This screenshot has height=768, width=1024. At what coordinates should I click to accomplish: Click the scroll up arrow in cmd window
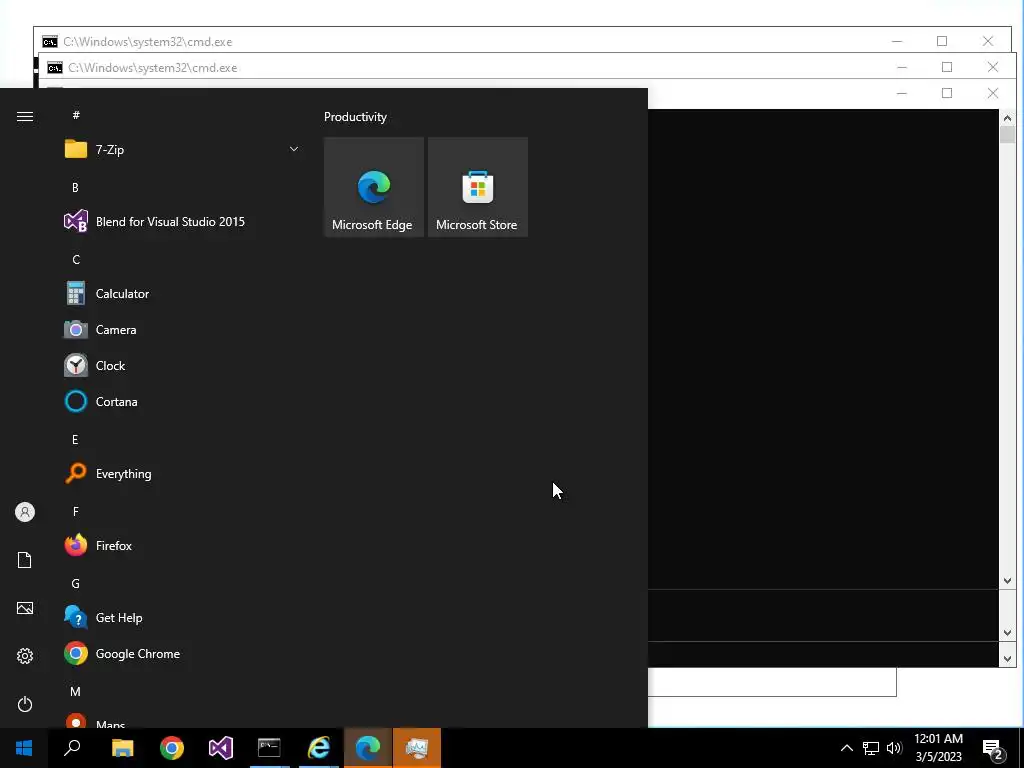pyautogui.click(x=1007, y=118)
